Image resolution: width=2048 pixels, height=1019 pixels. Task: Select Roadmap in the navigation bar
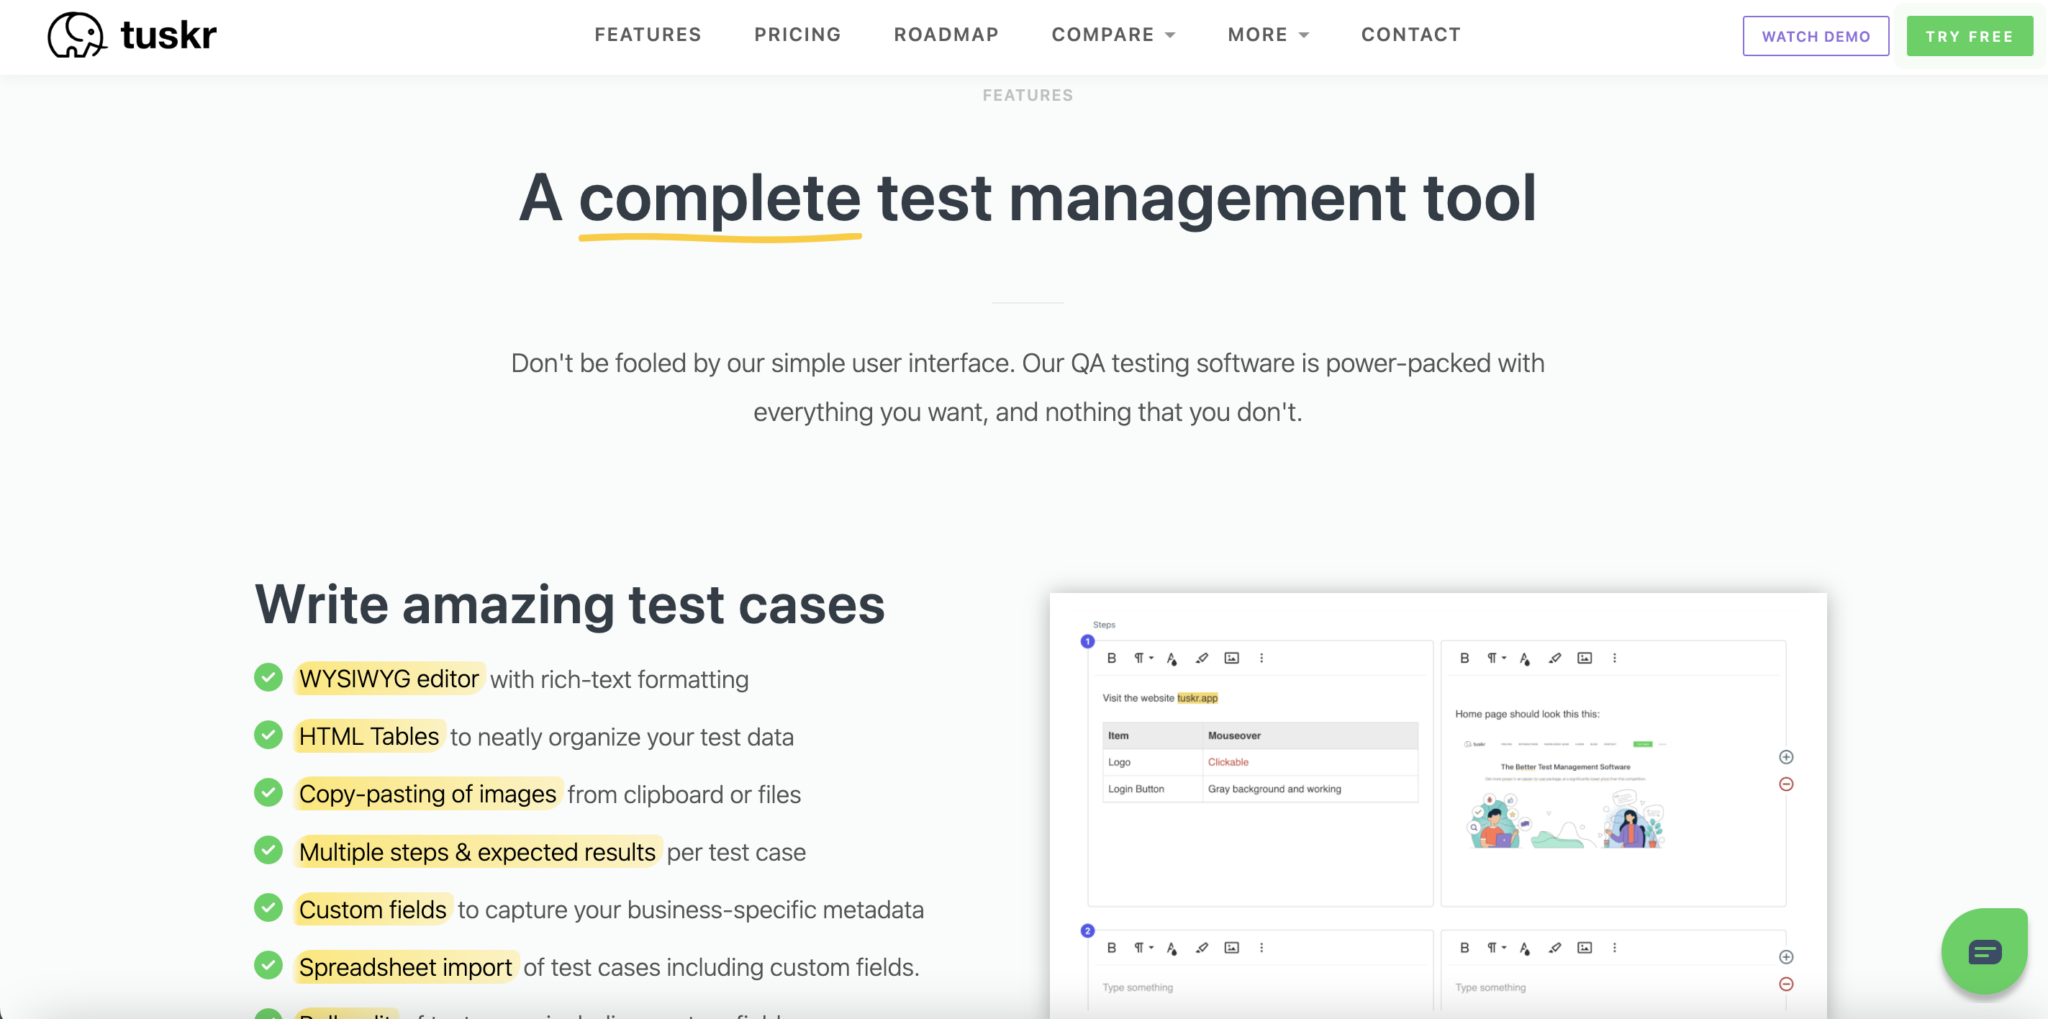(x=946, y=35)
